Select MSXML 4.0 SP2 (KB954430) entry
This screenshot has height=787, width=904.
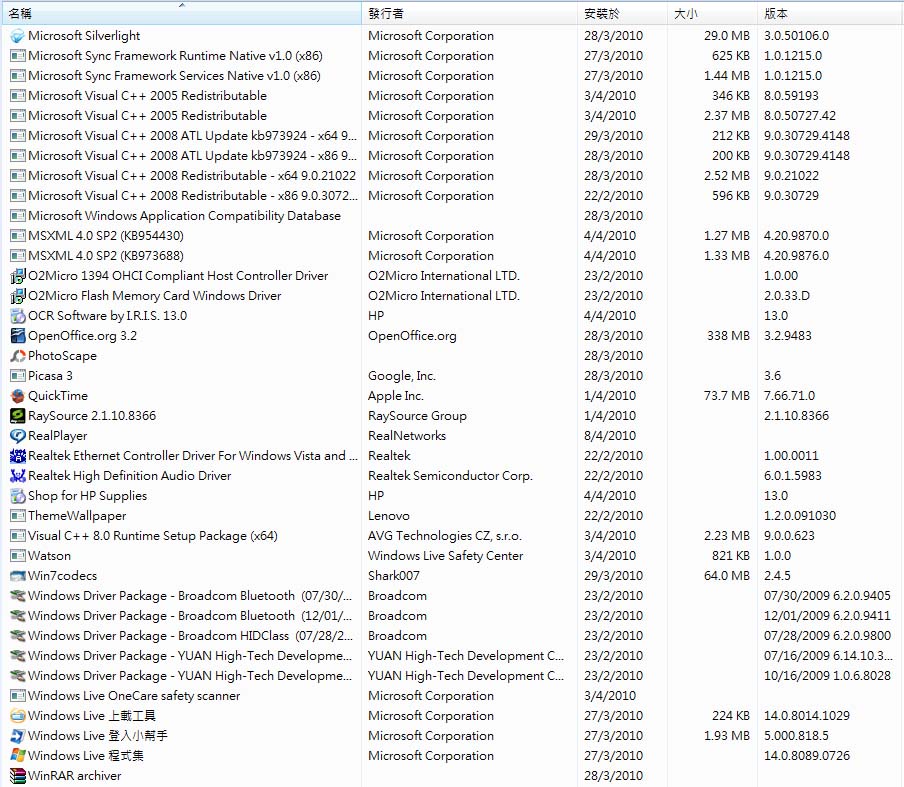click(x=105, y=236)
